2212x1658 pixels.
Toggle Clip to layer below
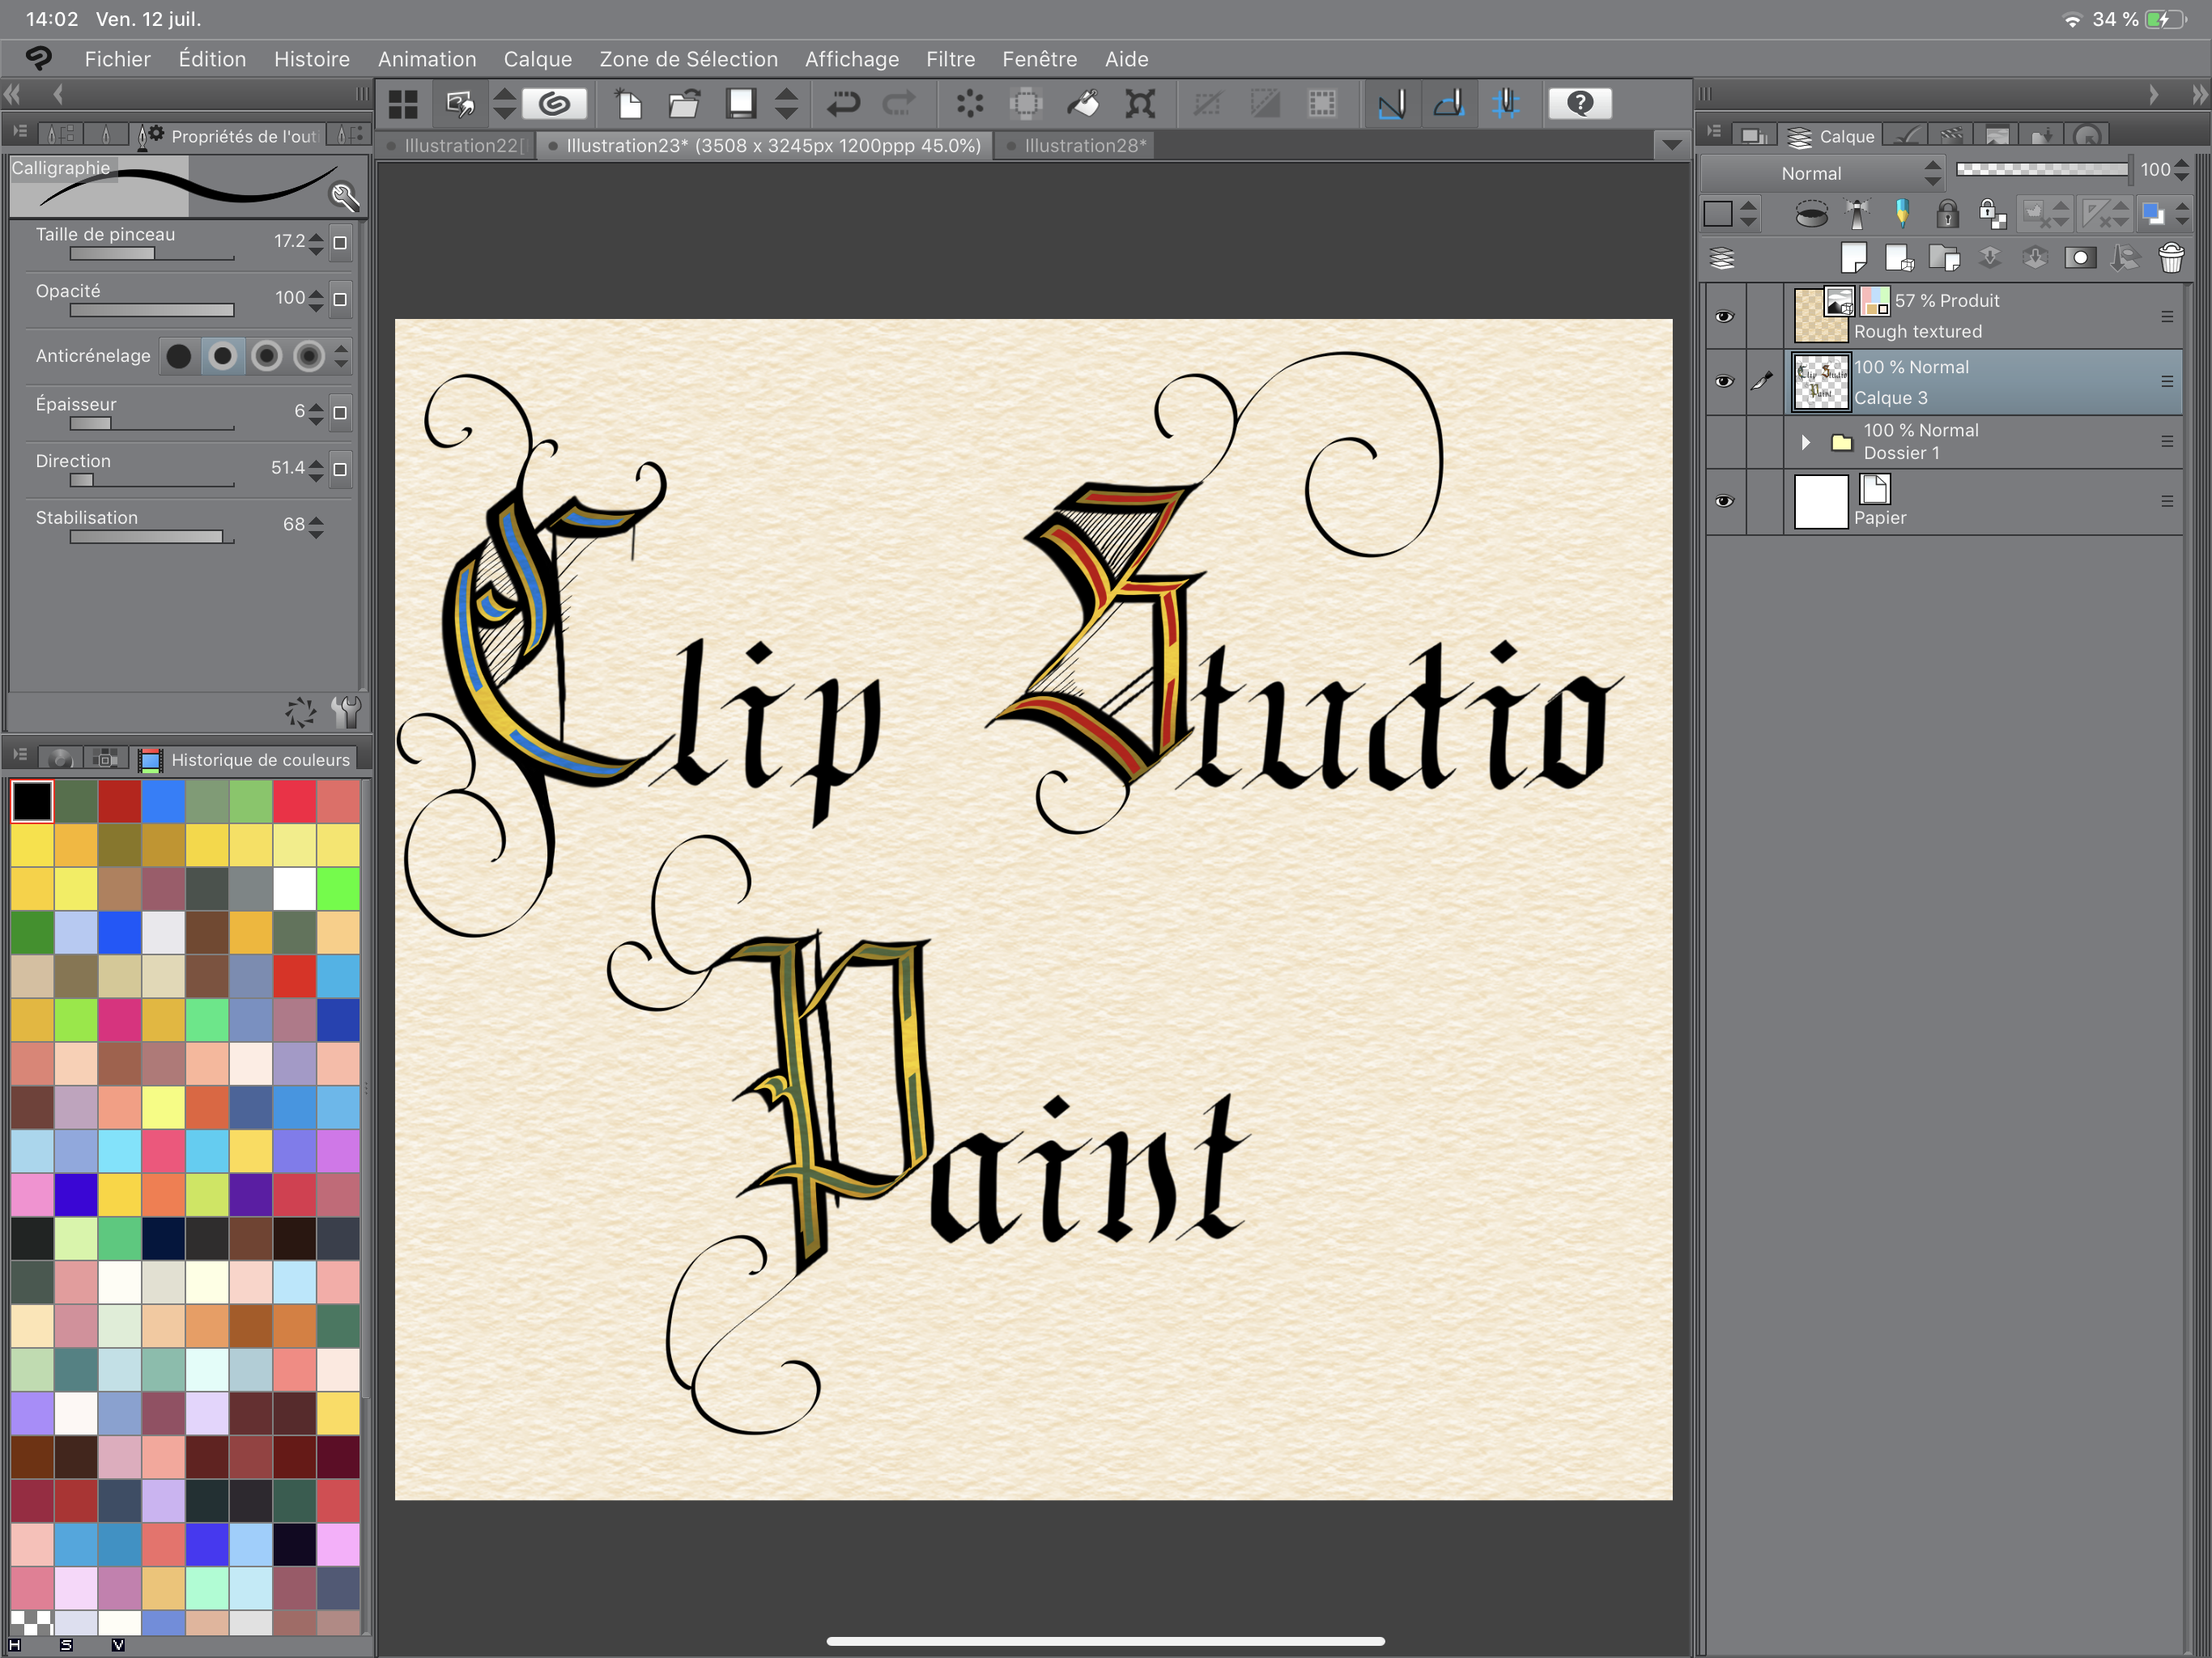pos(1811,214)
